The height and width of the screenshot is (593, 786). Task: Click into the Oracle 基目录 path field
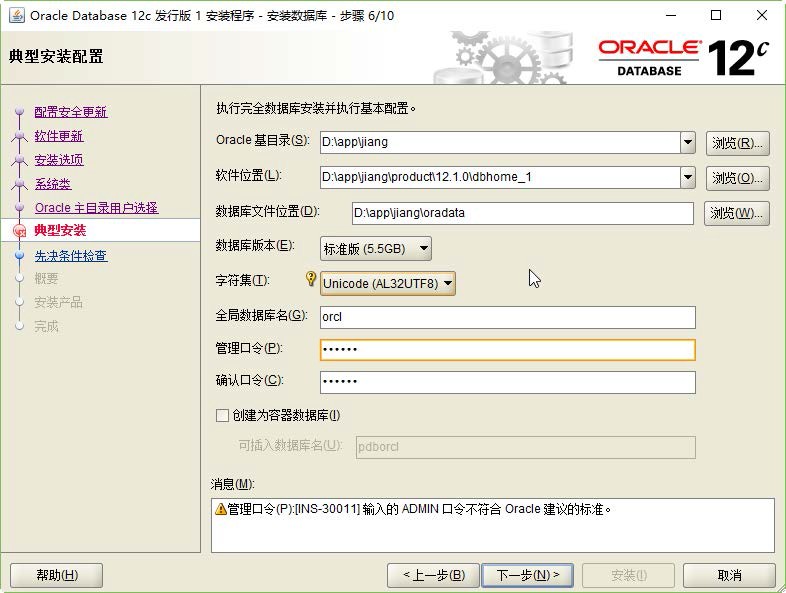coord(500,142)
